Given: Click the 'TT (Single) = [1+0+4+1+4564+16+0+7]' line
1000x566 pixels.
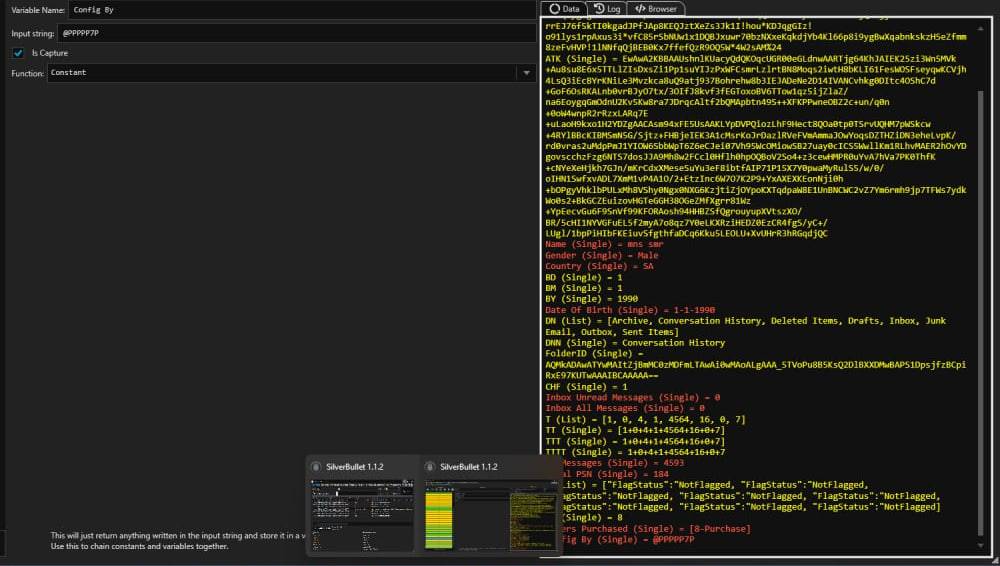Looking at the screenshot, I should tap(635, 430).
